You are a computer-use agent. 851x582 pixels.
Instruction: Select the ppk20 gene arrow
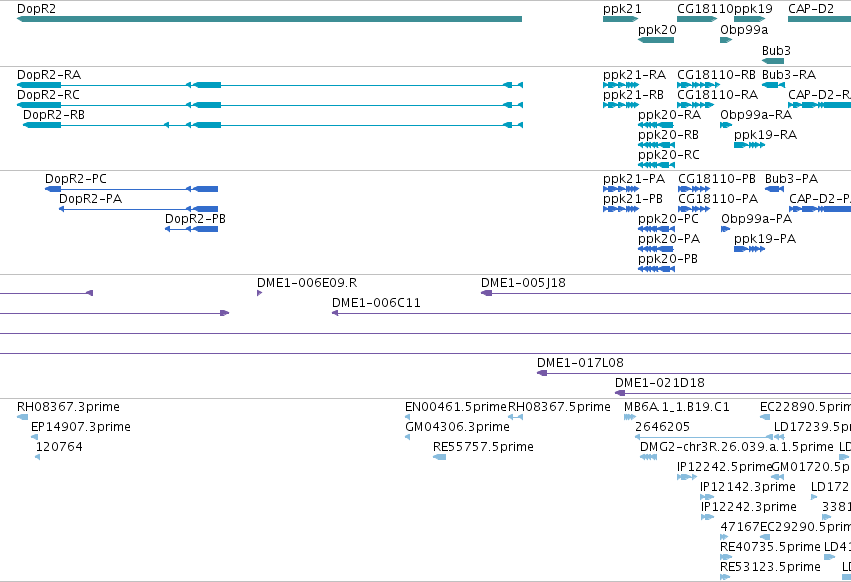click(x=656, y=40)
